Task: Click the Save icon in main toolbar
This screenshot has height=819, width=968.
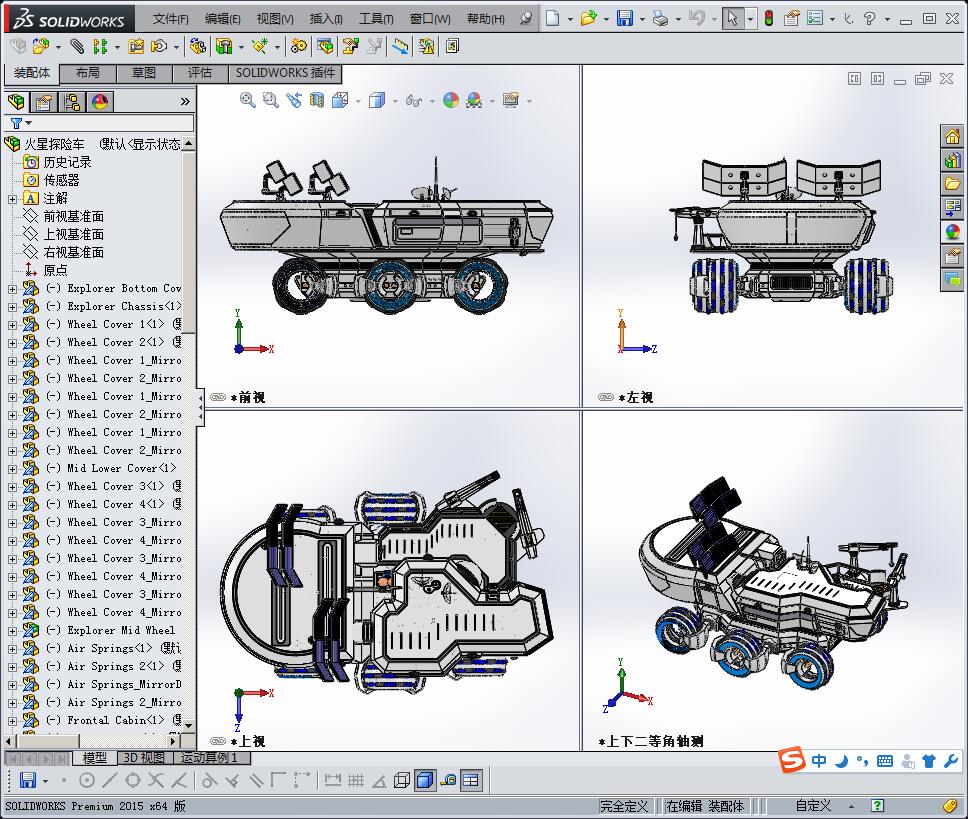Action: point(625,19)
